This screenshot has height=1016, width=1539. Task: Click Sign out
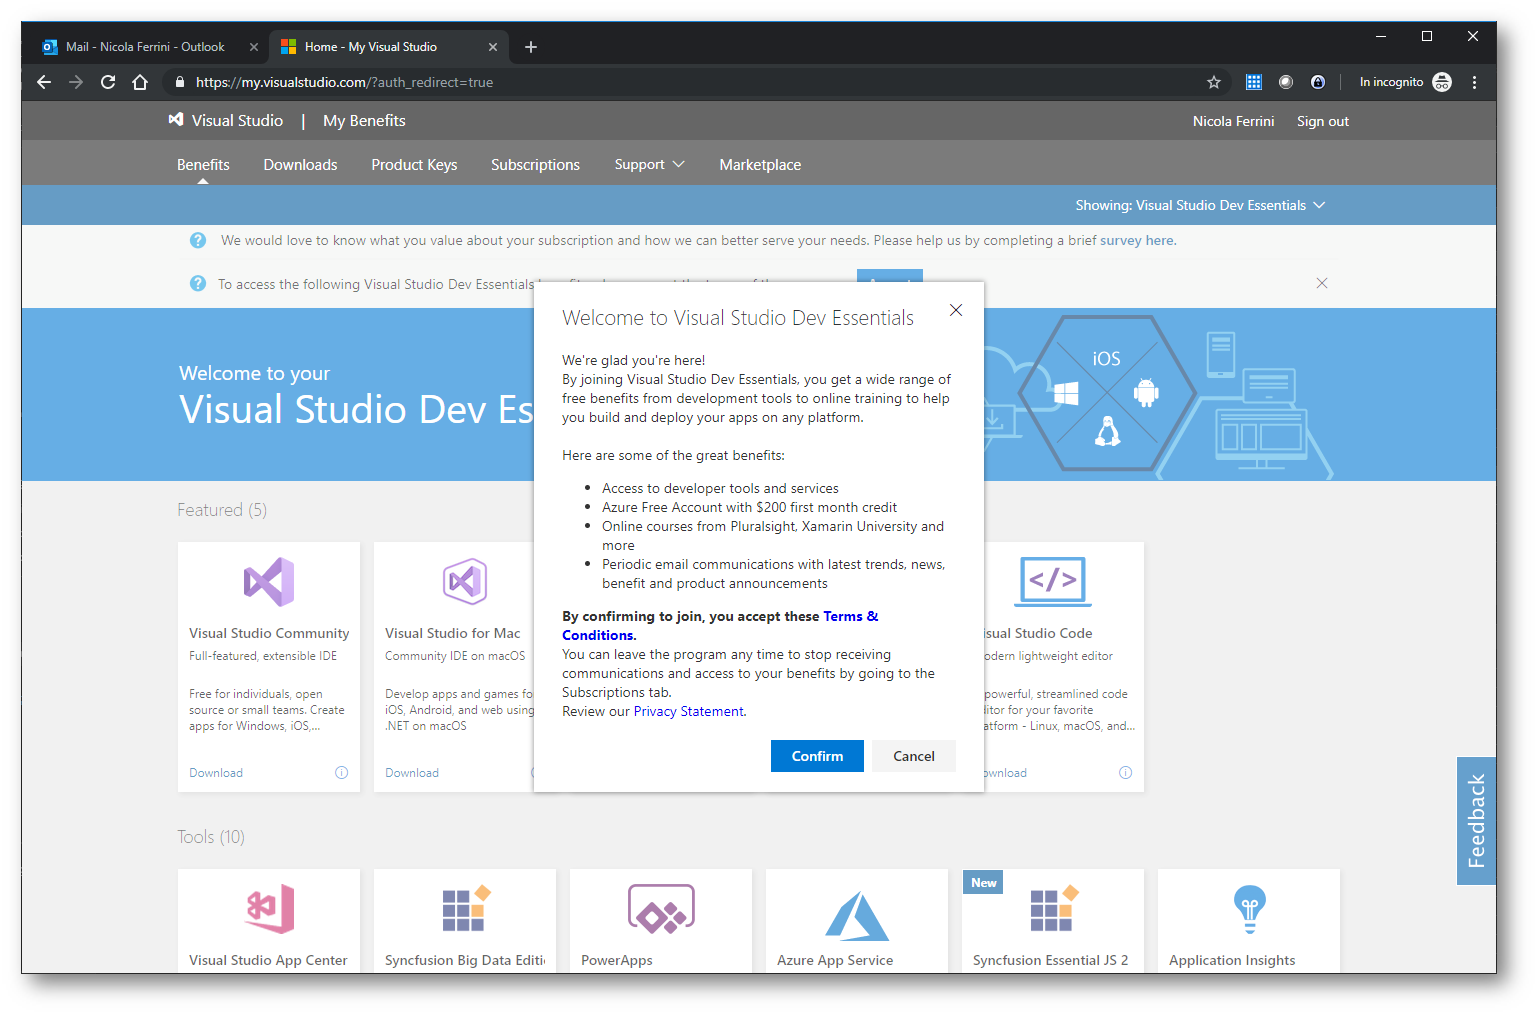(1323, 121)
